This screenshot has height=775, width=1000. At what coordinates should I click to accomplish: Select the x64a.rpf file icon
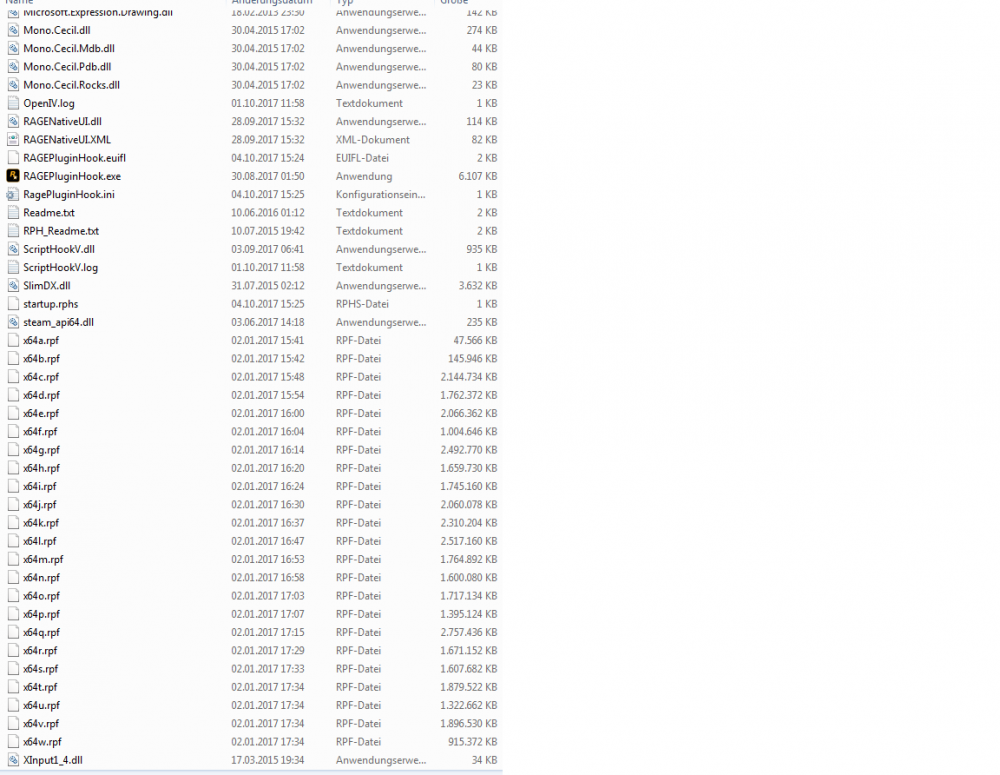(13, 340)
